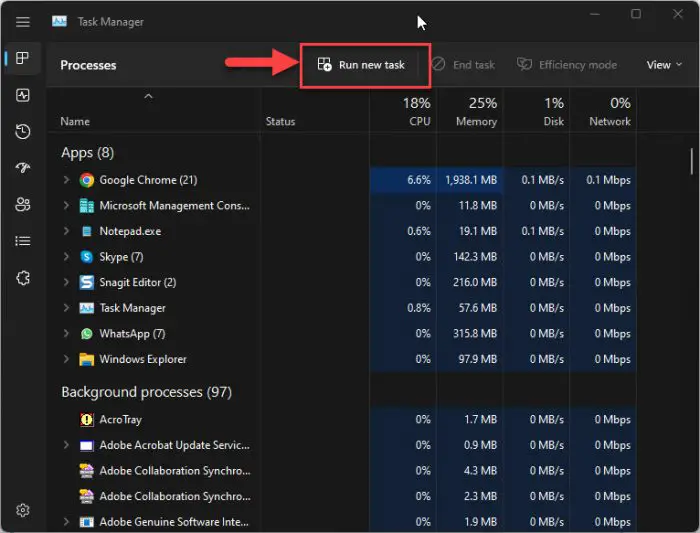Expand Windows Explorer process group
Viewport: 700px width, 533px height.
pyautogui.click(x=66, y=359)
